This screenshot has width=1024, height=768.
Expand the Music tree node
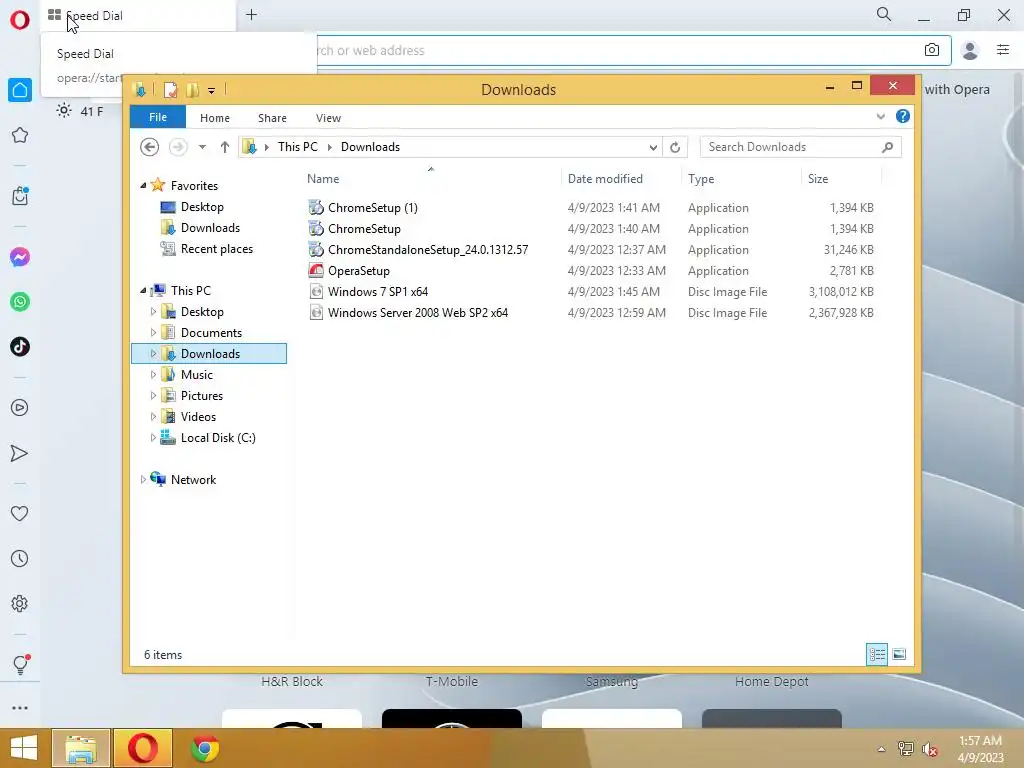tap(153, 375)
